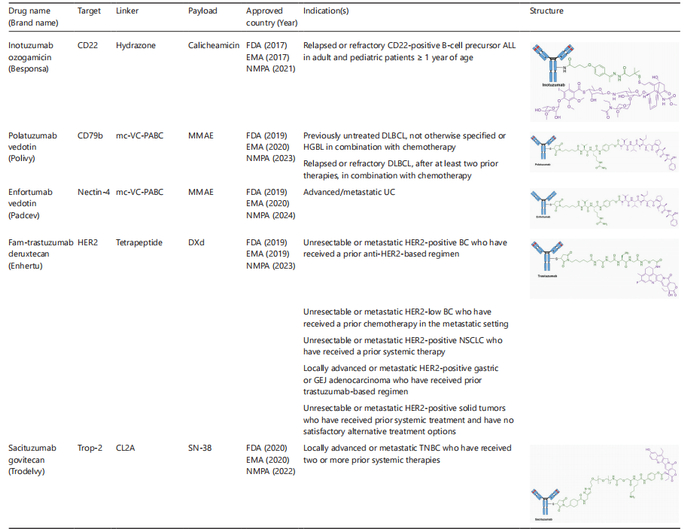
Task: Click the drug name 'Enfortumab vedotin (Padcev)'
Action: pos(30,204)
